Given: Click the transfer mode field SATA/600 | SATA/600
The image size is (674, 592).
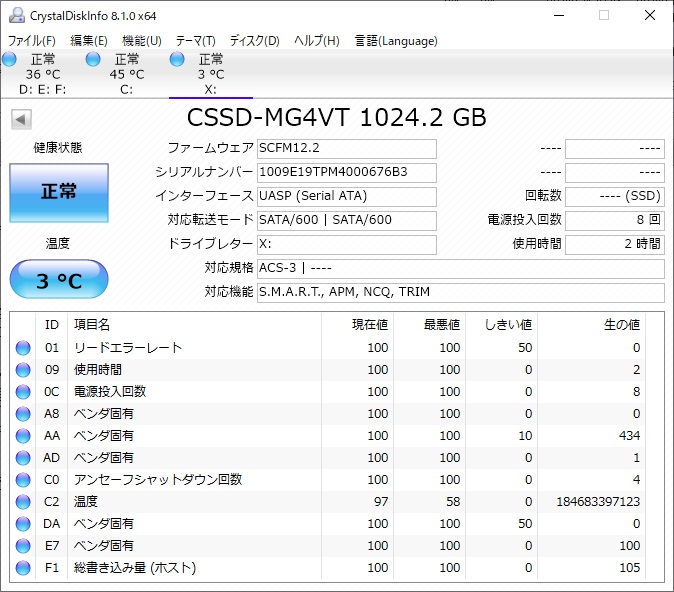Looking at the screenshot, I should click(347, 221).
